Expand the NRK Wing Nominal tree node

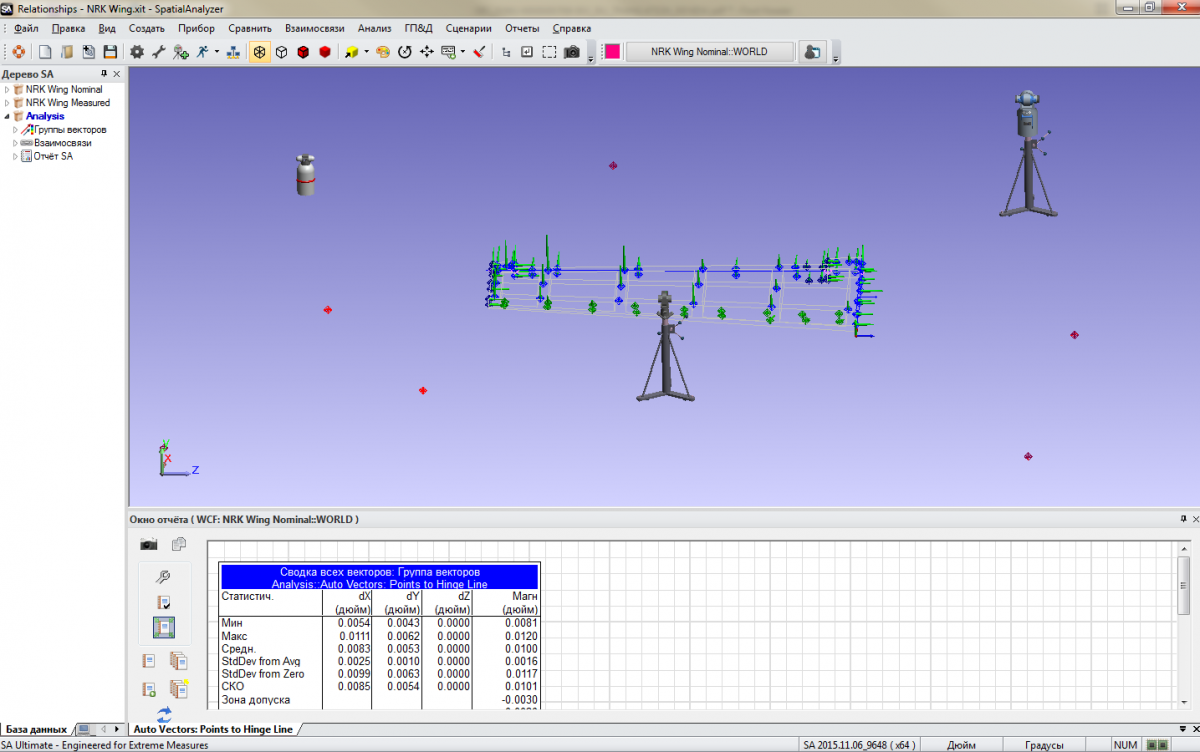[7, 89]
